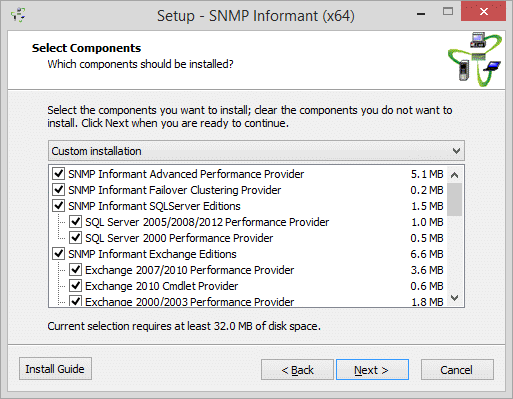Uncheck SQL Server 2005/2008/2012 Performance Provider
Viewport: 513px width, 399px height.
76,222
